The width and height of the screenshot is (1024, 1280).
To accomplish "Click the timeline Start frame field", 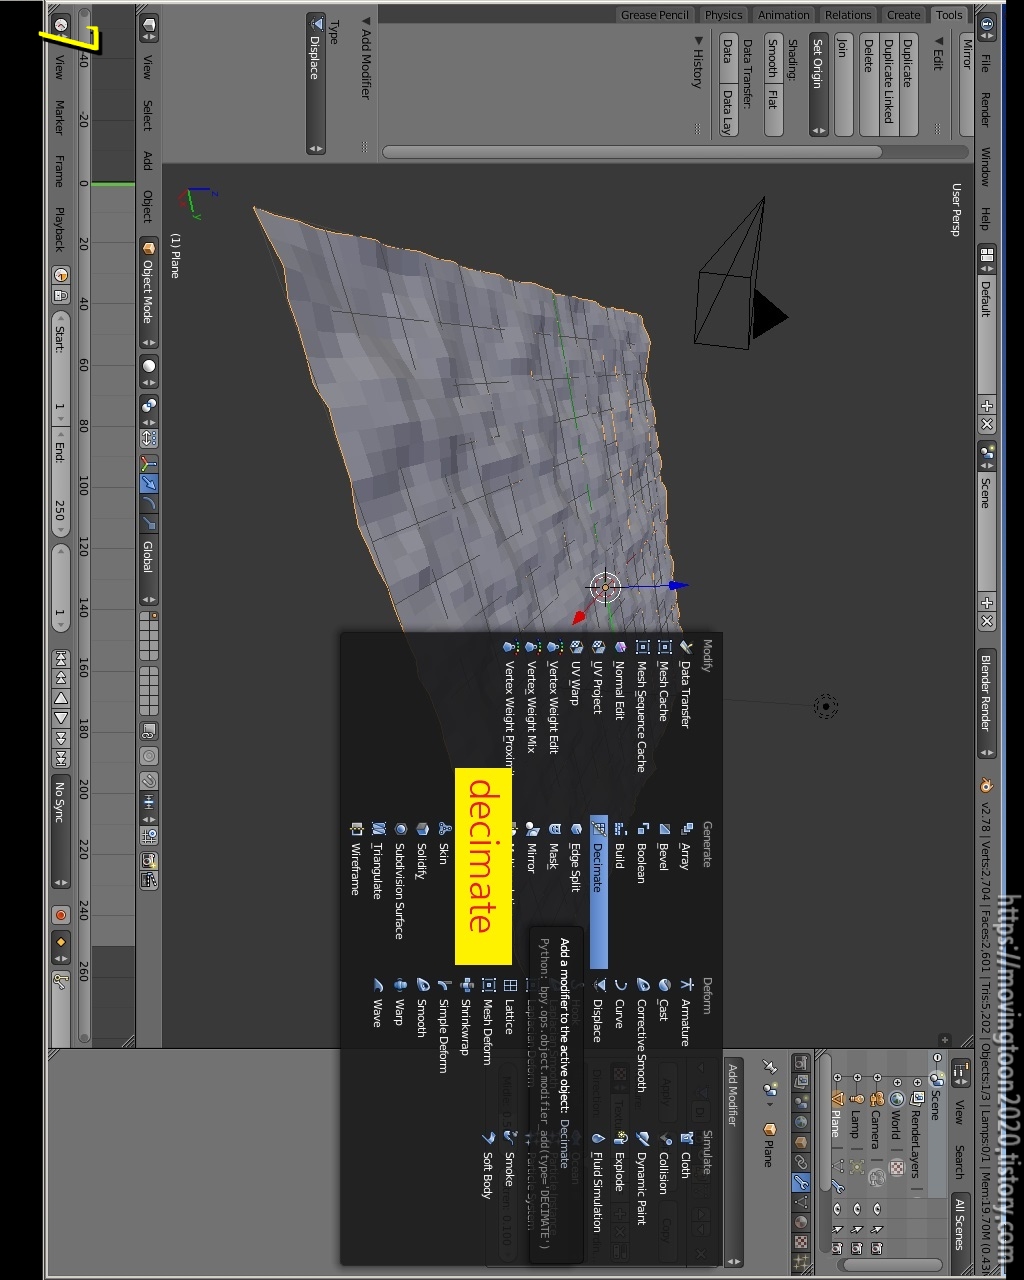I will (61, 368).
